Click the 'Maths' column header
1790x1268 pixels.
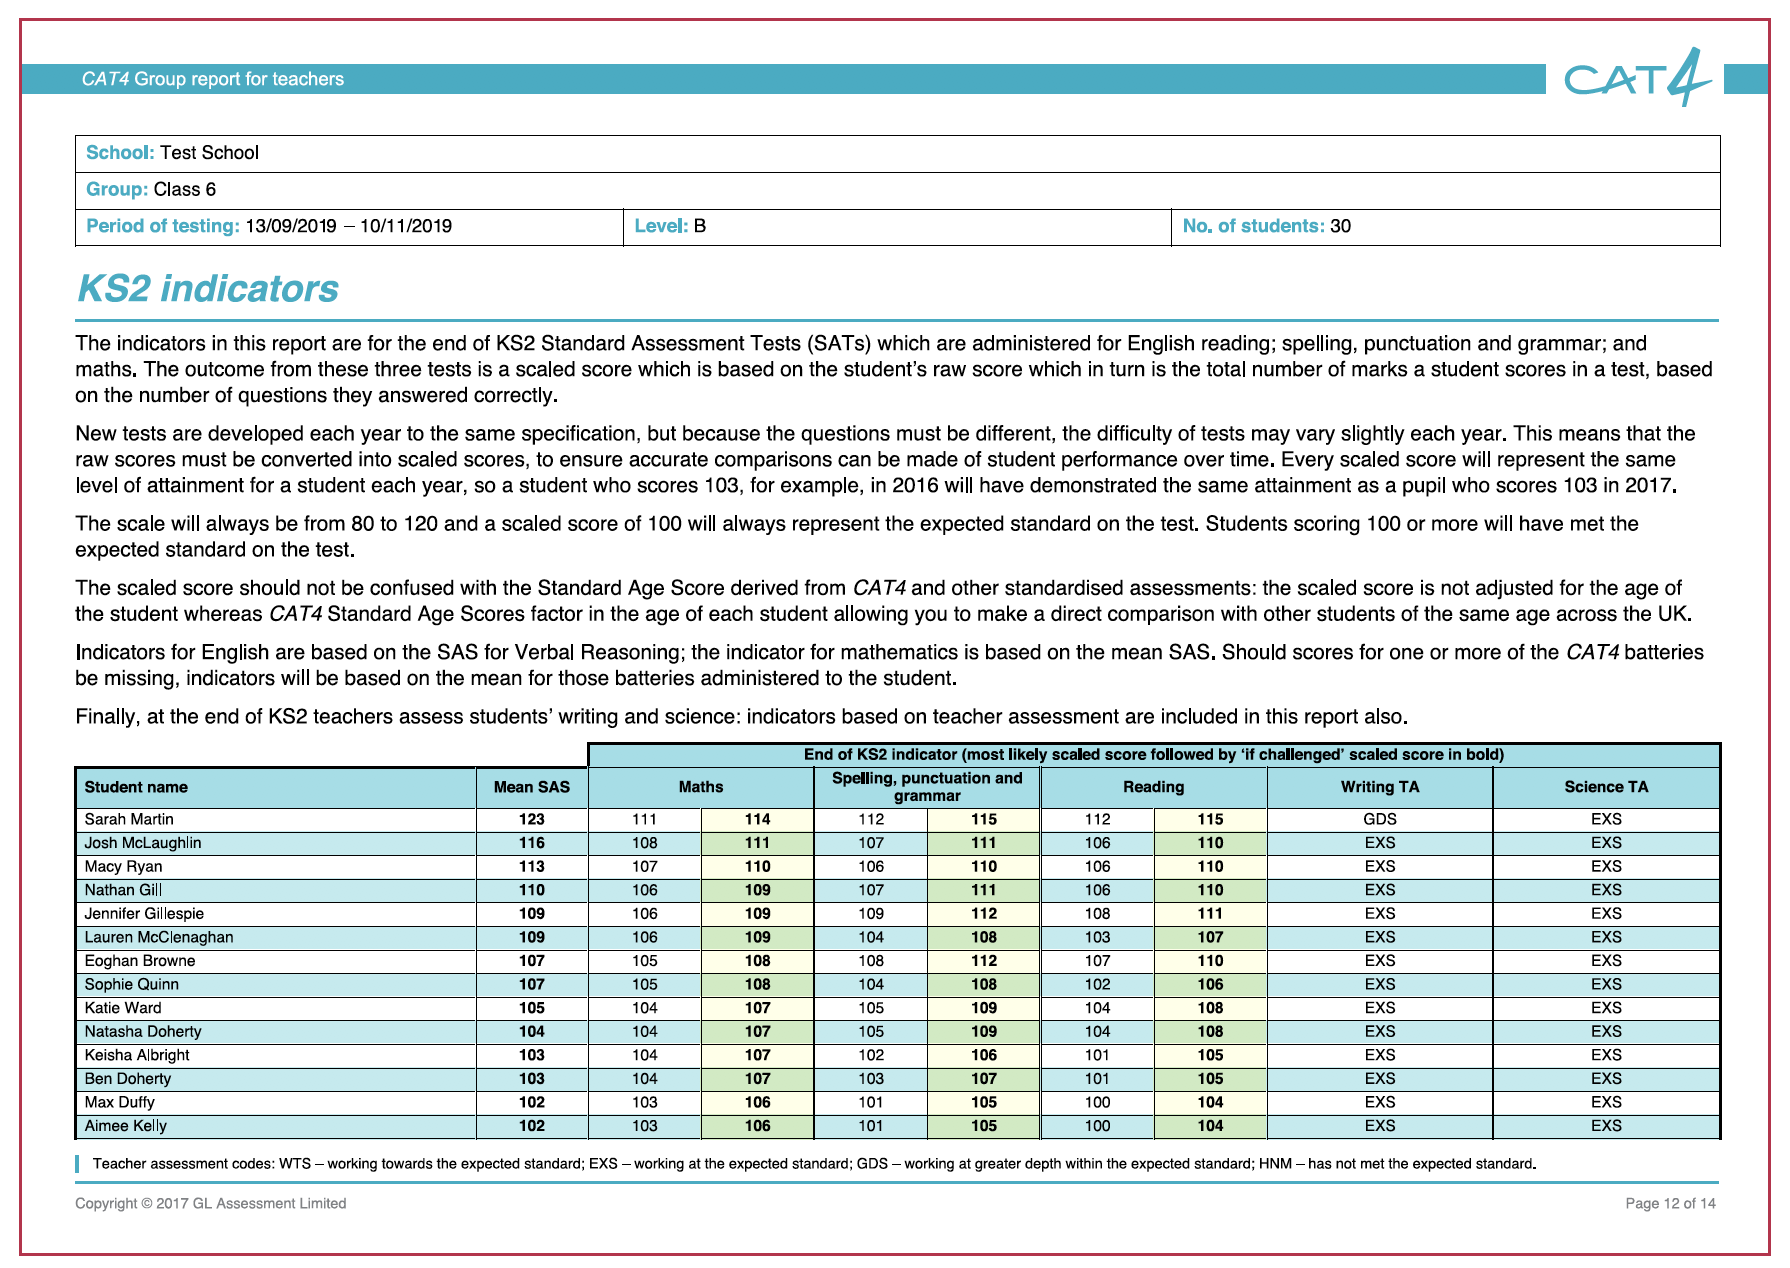coord(701,787)
